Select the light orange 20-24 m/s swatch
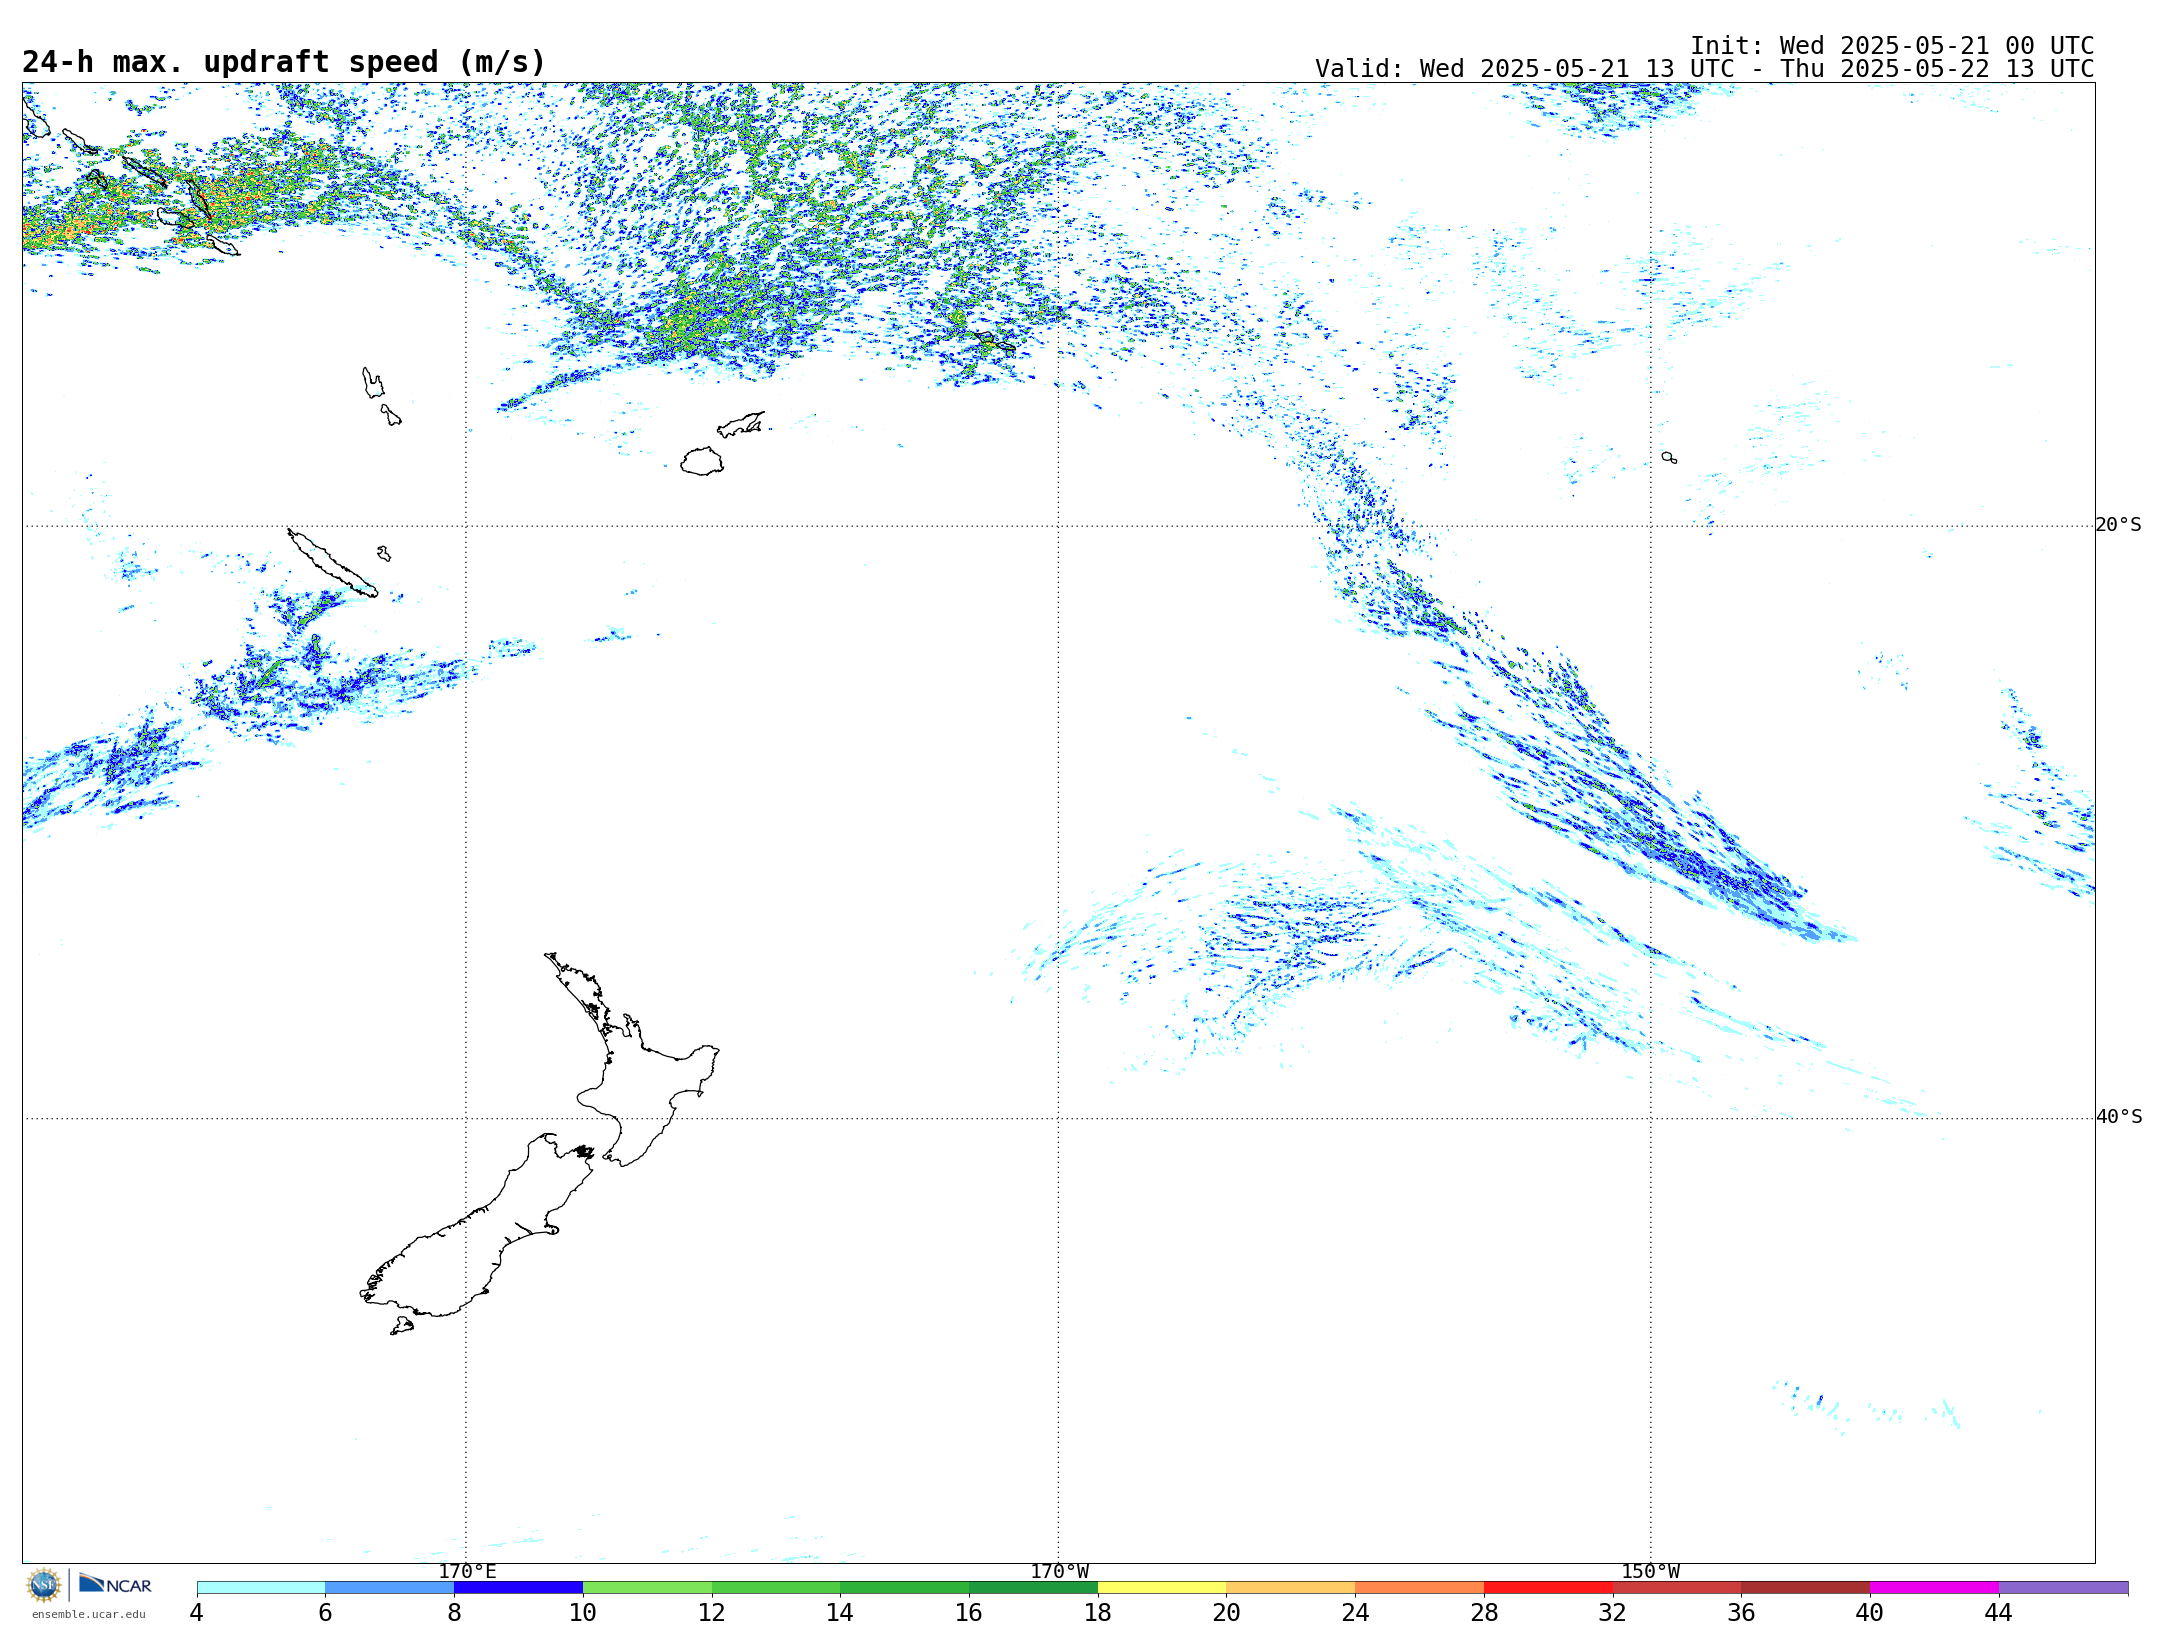 coord(1291,1587)
